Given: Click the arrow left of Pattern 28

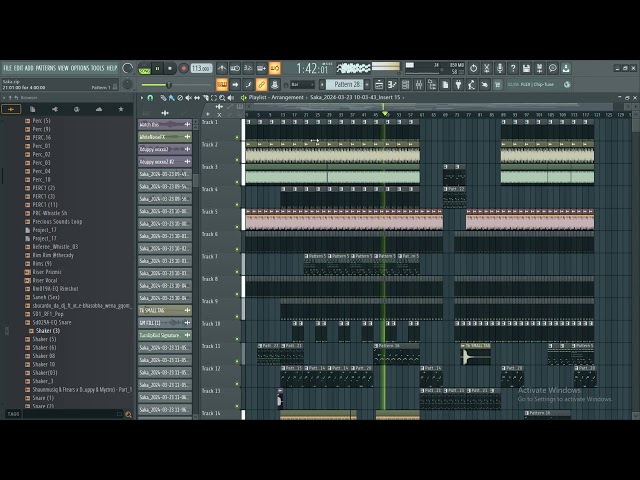Looking at the screenshot, I should 322,84.
